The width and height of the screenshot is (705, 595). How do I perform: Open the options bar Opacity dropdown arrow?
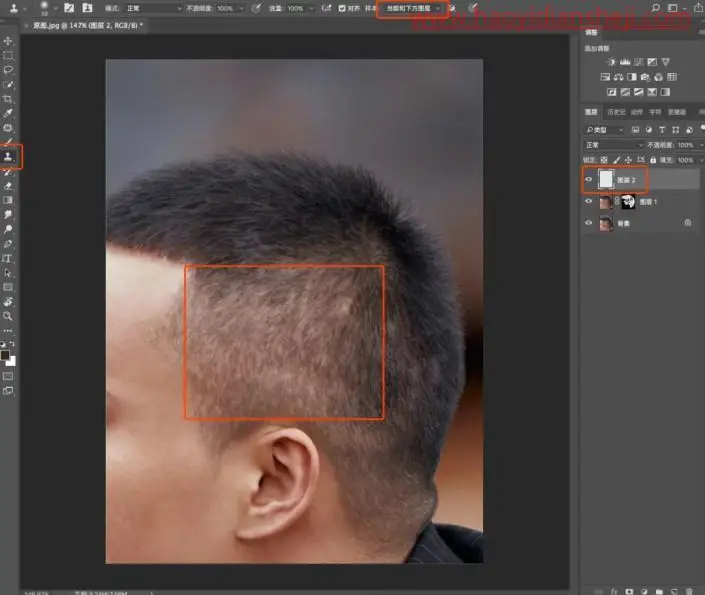coord(242,9)
